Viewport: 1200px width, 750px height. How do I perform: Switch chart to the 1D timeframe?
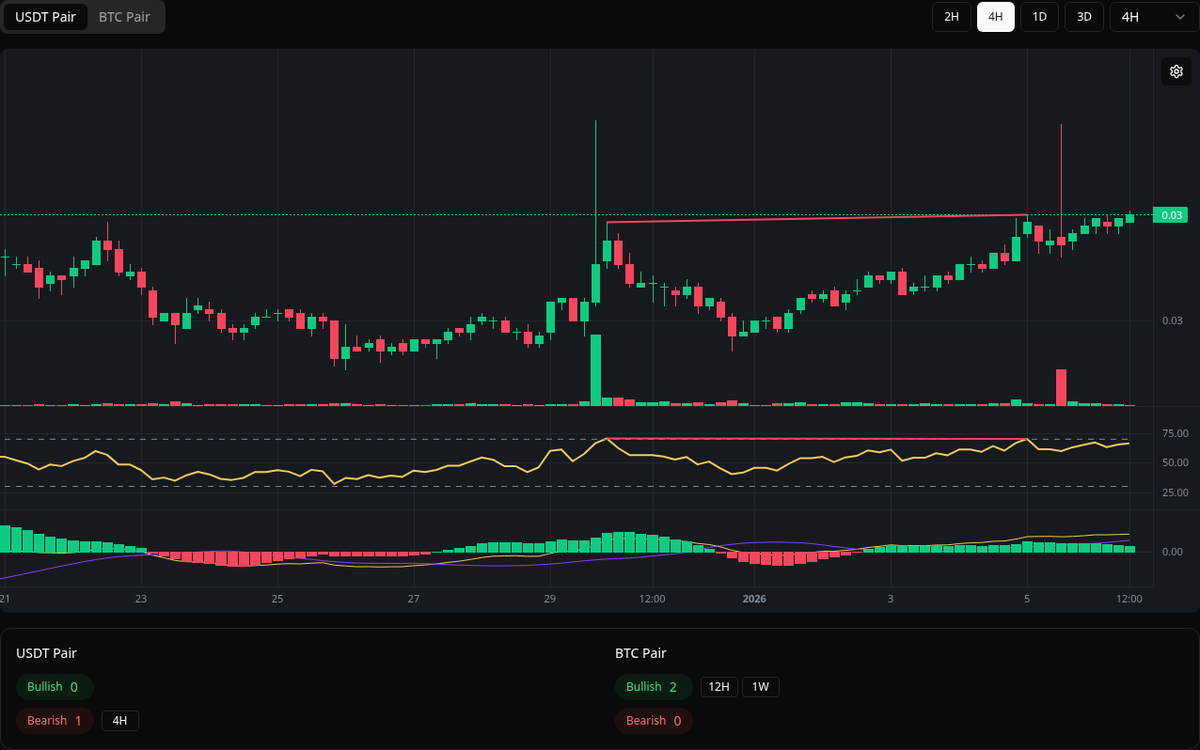coord(1039,17)
